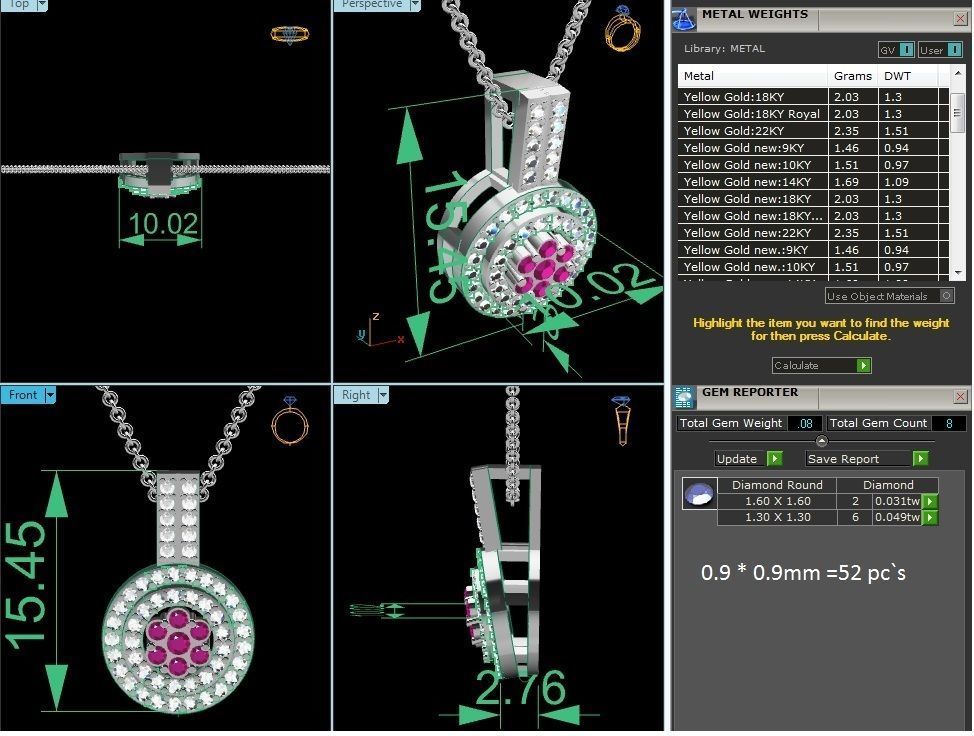Screen dimensions: 974x736
Task: Click the Library: METAL label
Action: [724, 48]
